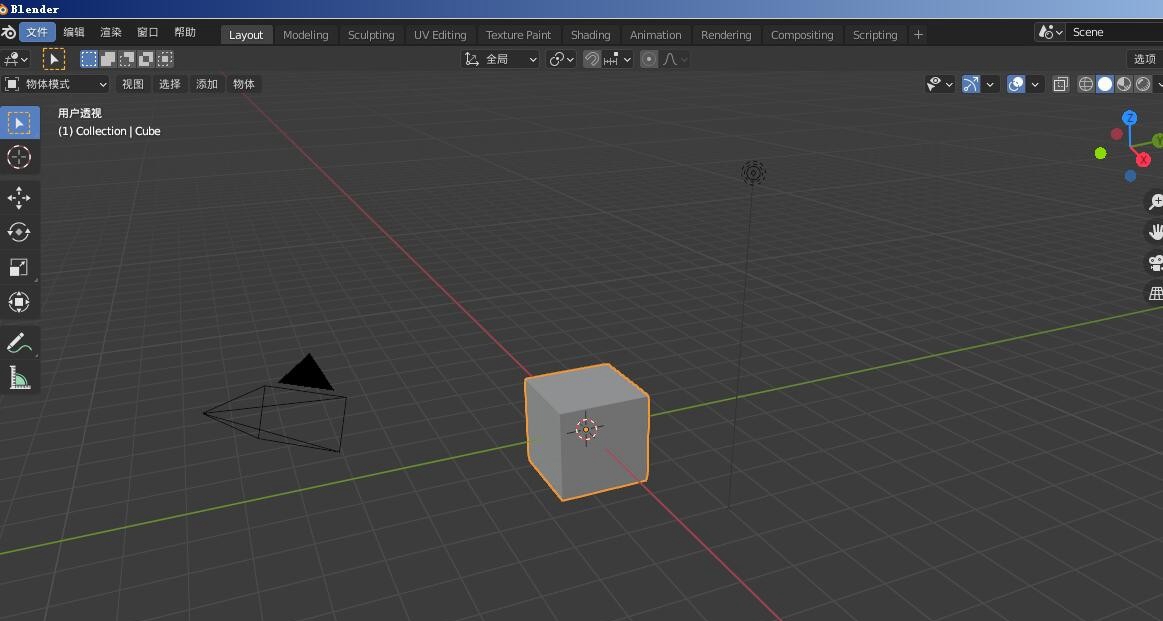Screen dimensions: 1163x621
Task: Open the 物体模式 object mode dropdown
Action: (56, 85)
